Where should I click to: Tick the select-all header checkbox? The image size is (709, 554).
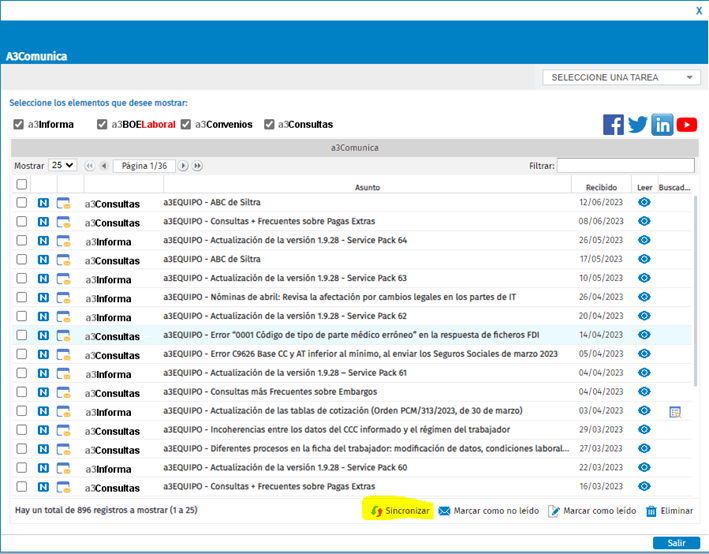pos(22,184)
